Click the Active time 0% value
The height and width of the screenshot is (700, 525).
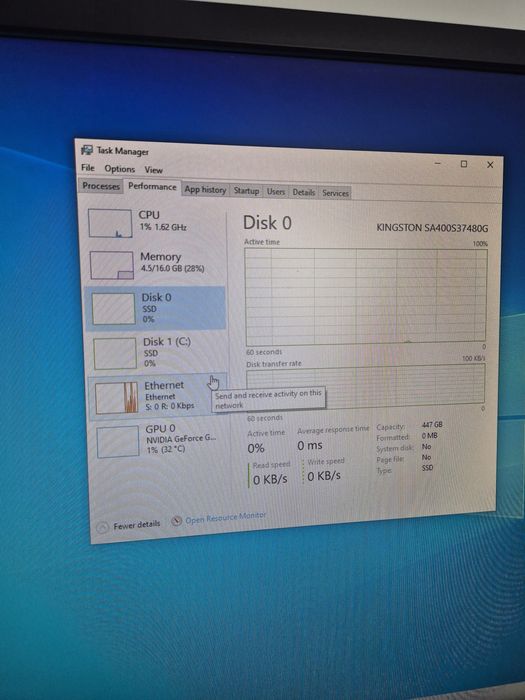(x=256, y=448)
